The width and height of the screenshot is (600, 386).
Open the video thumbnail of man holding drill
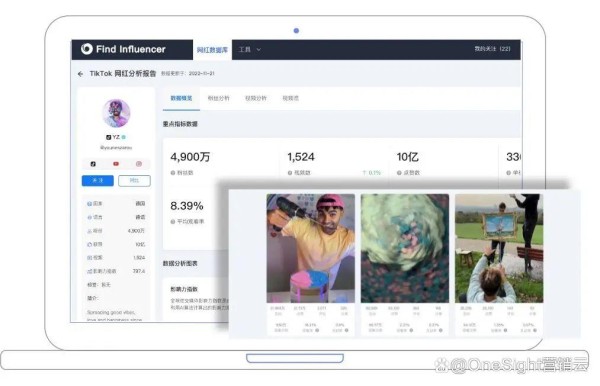311,248
